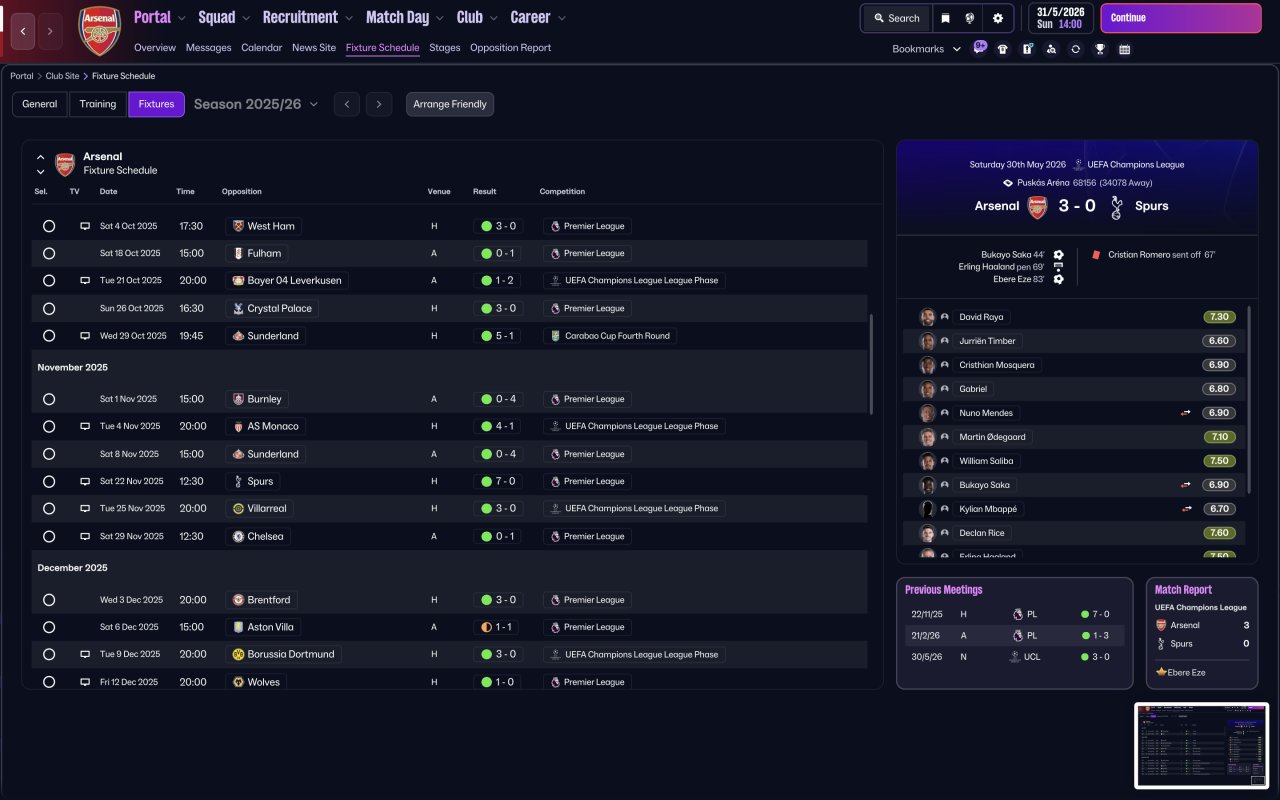Click the screen preview thumbnail at bottom right
Screen dimensions: 1280x800
1201,745
